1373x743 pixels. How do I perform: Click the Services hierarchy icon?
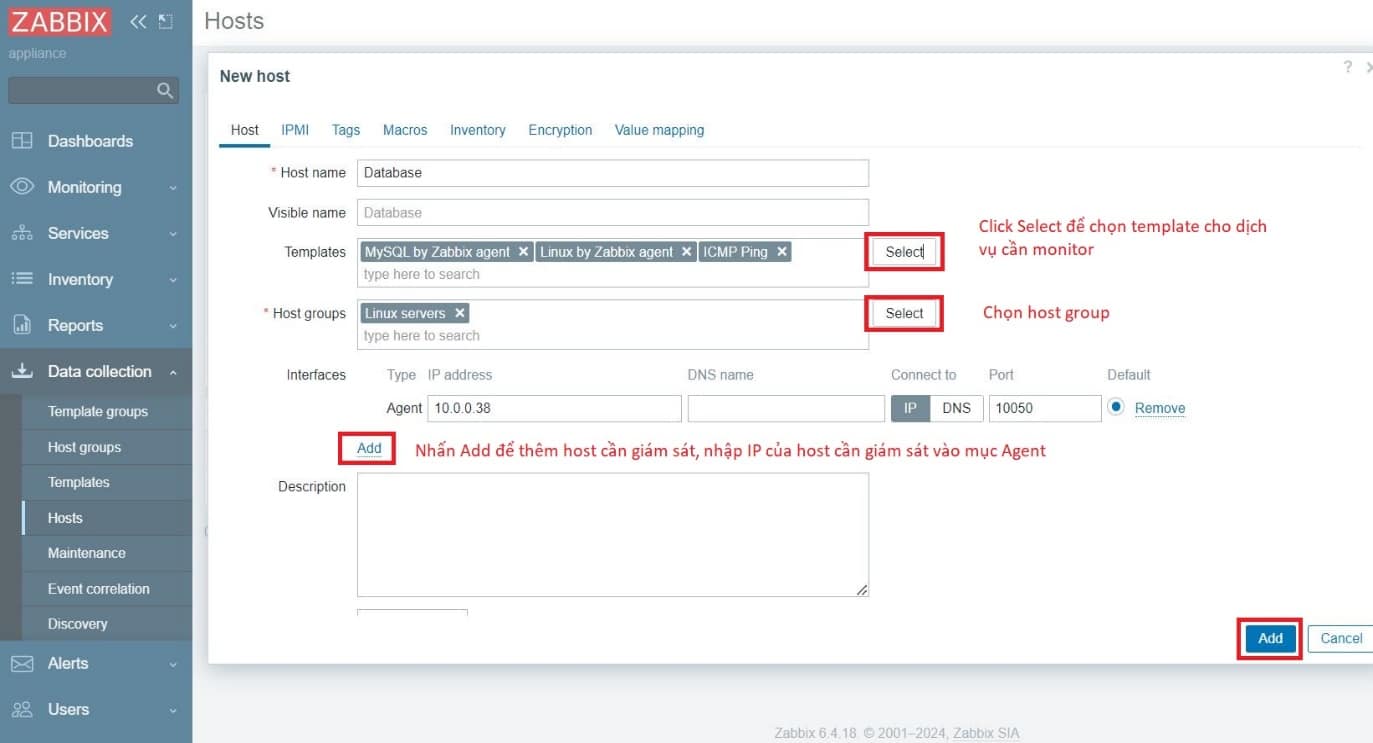pyautogui.click(x=22, y=233)
